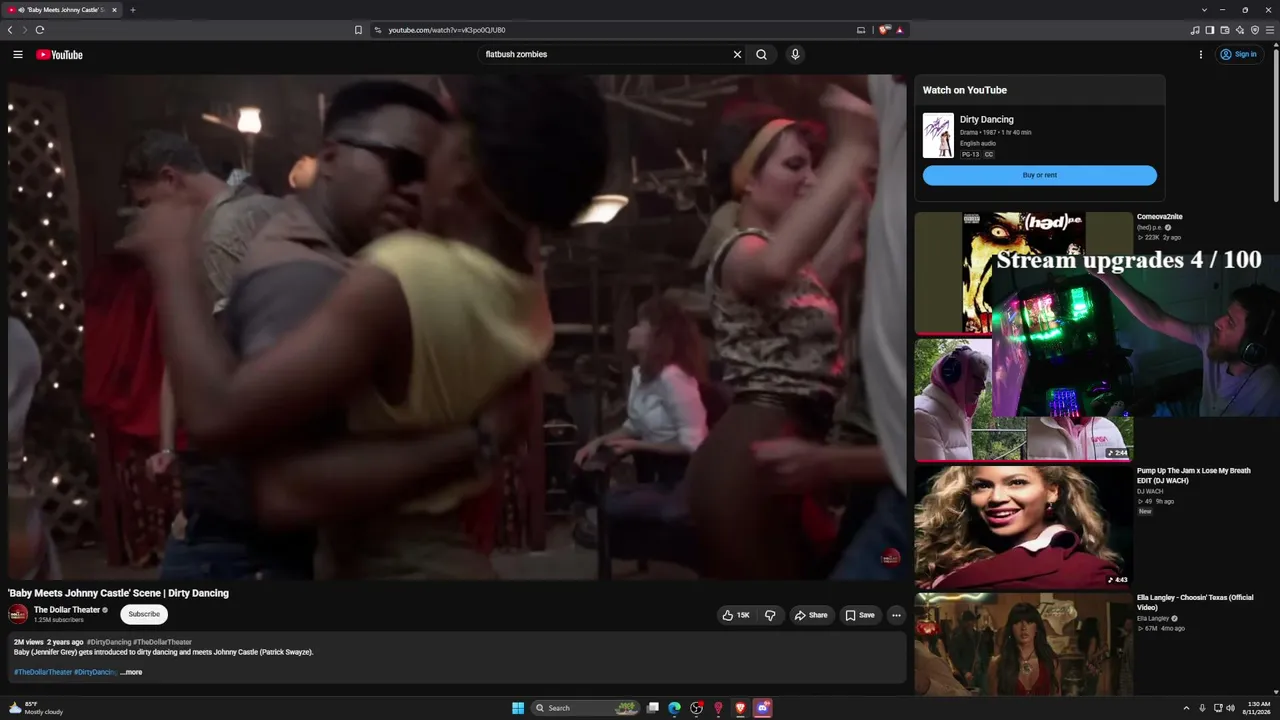This screenshot has height=720, width=1280.
Task: Open the Windows Start menu
Action: coord(518,708)
